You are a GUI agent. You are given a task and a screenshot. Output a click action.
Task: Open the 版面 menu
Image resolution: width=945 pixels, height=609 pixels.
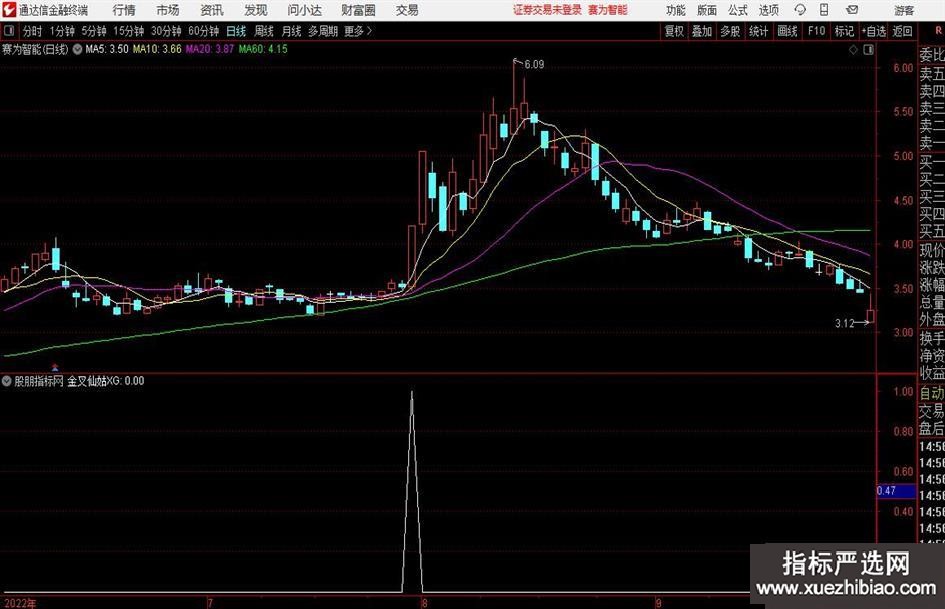[706, 10]
